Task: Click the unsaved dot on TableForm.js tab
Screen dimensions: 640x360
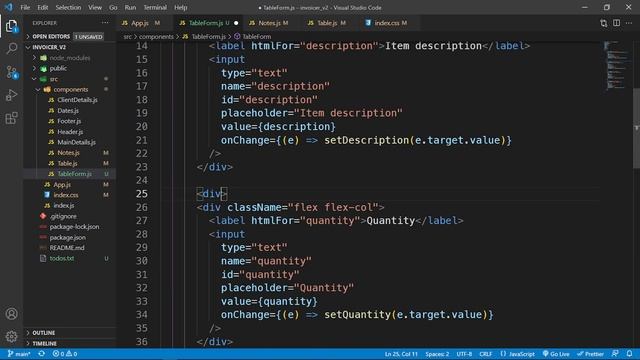Action: [236, 23]
